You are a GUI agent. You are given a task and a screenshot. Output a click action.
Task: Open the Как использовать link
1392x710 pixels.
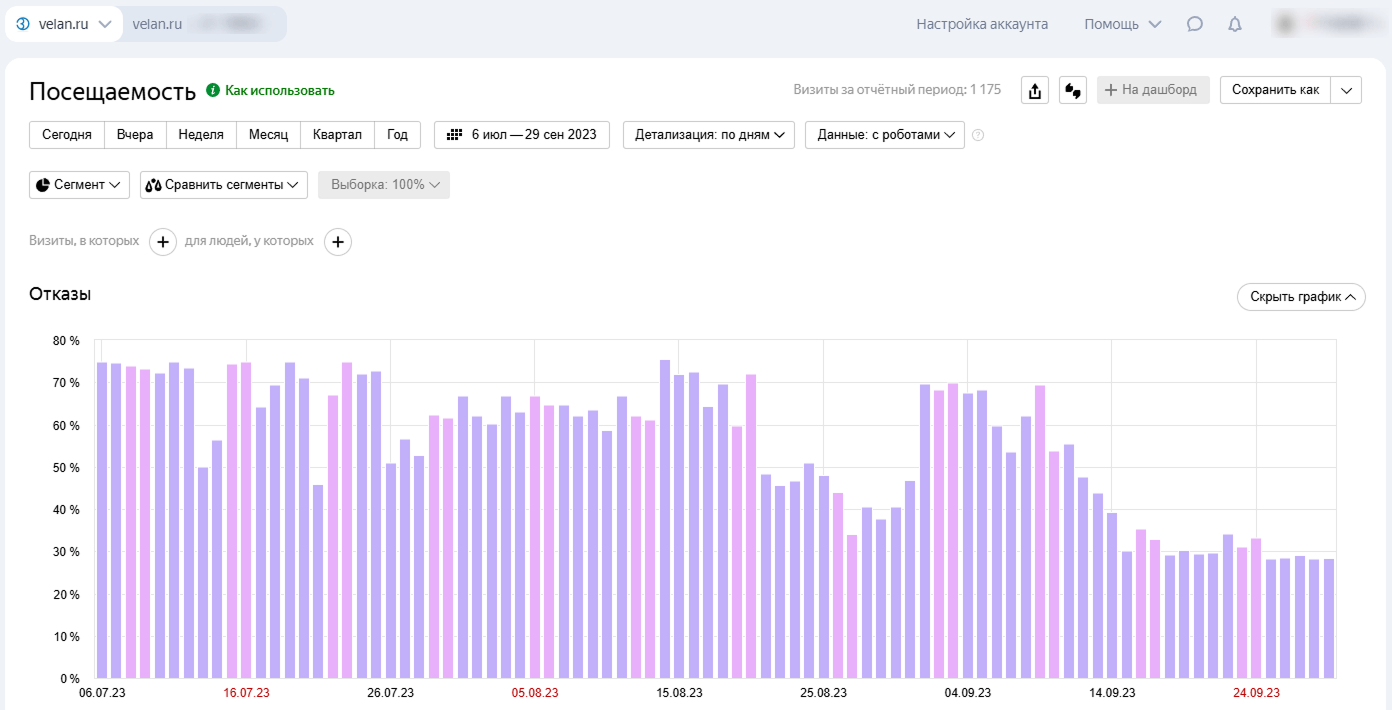pyautogui.click(x=279, y=91)
